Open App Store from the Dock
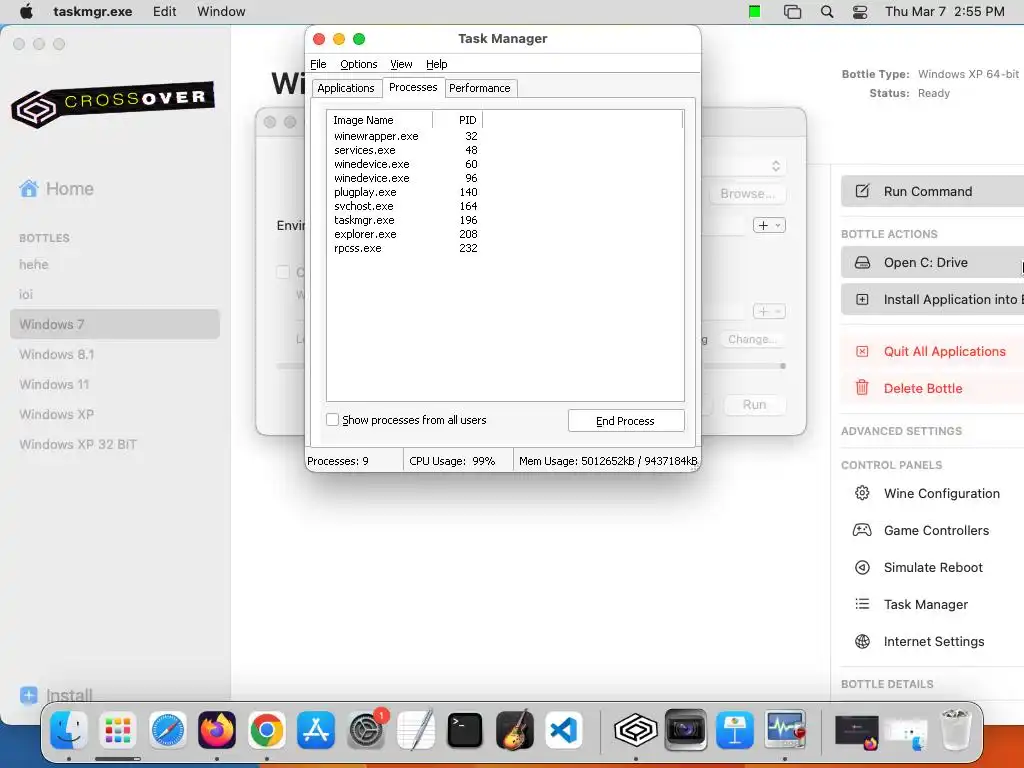Image resolution: width=1024 pixels, height=768 pixels. 316,729
